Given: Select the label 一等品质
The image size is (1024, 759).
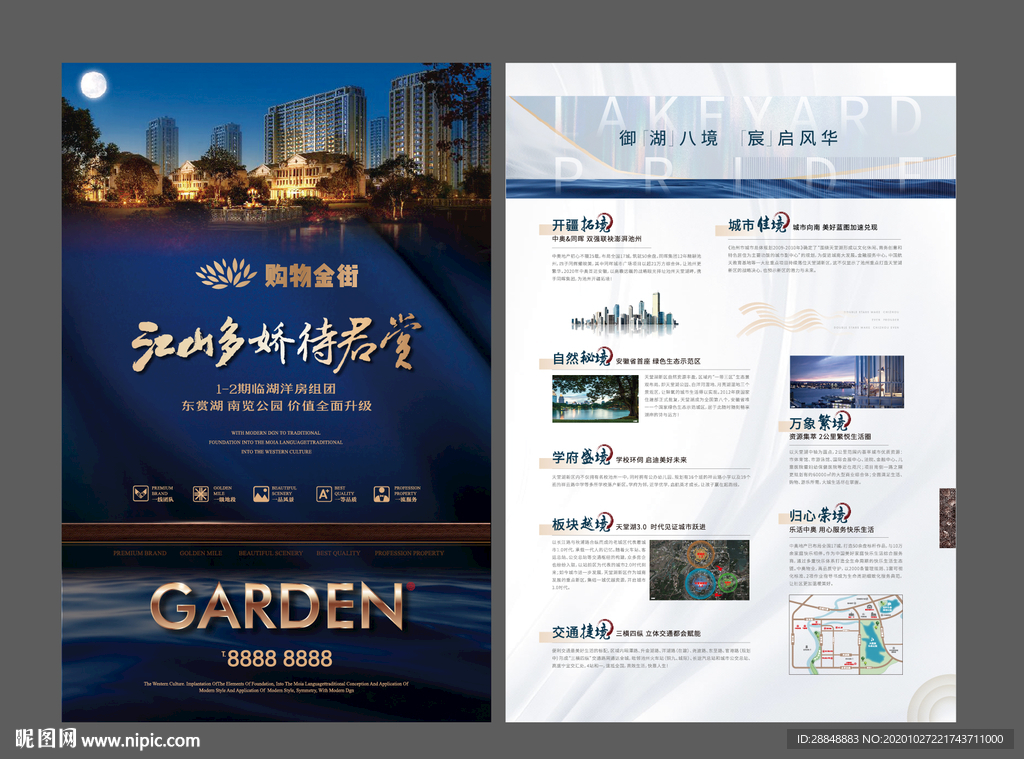Looking at the screenshot, I should coord(345,500).
